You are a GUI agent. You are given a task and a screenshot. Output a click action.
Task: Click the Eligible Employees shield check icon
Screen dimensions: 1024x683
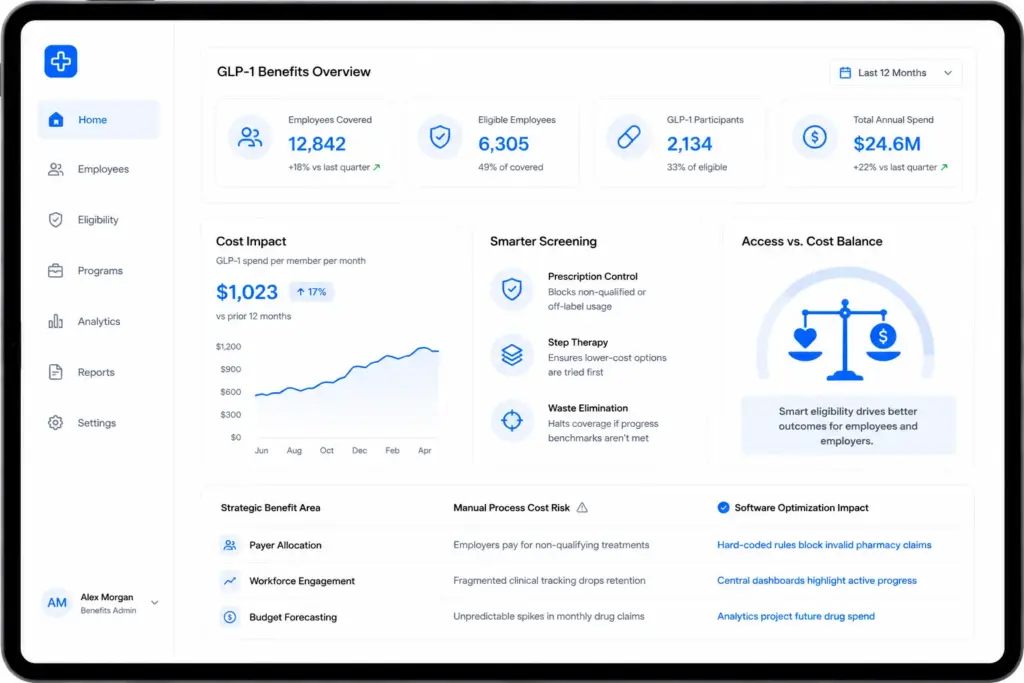[x=440, y=137]
